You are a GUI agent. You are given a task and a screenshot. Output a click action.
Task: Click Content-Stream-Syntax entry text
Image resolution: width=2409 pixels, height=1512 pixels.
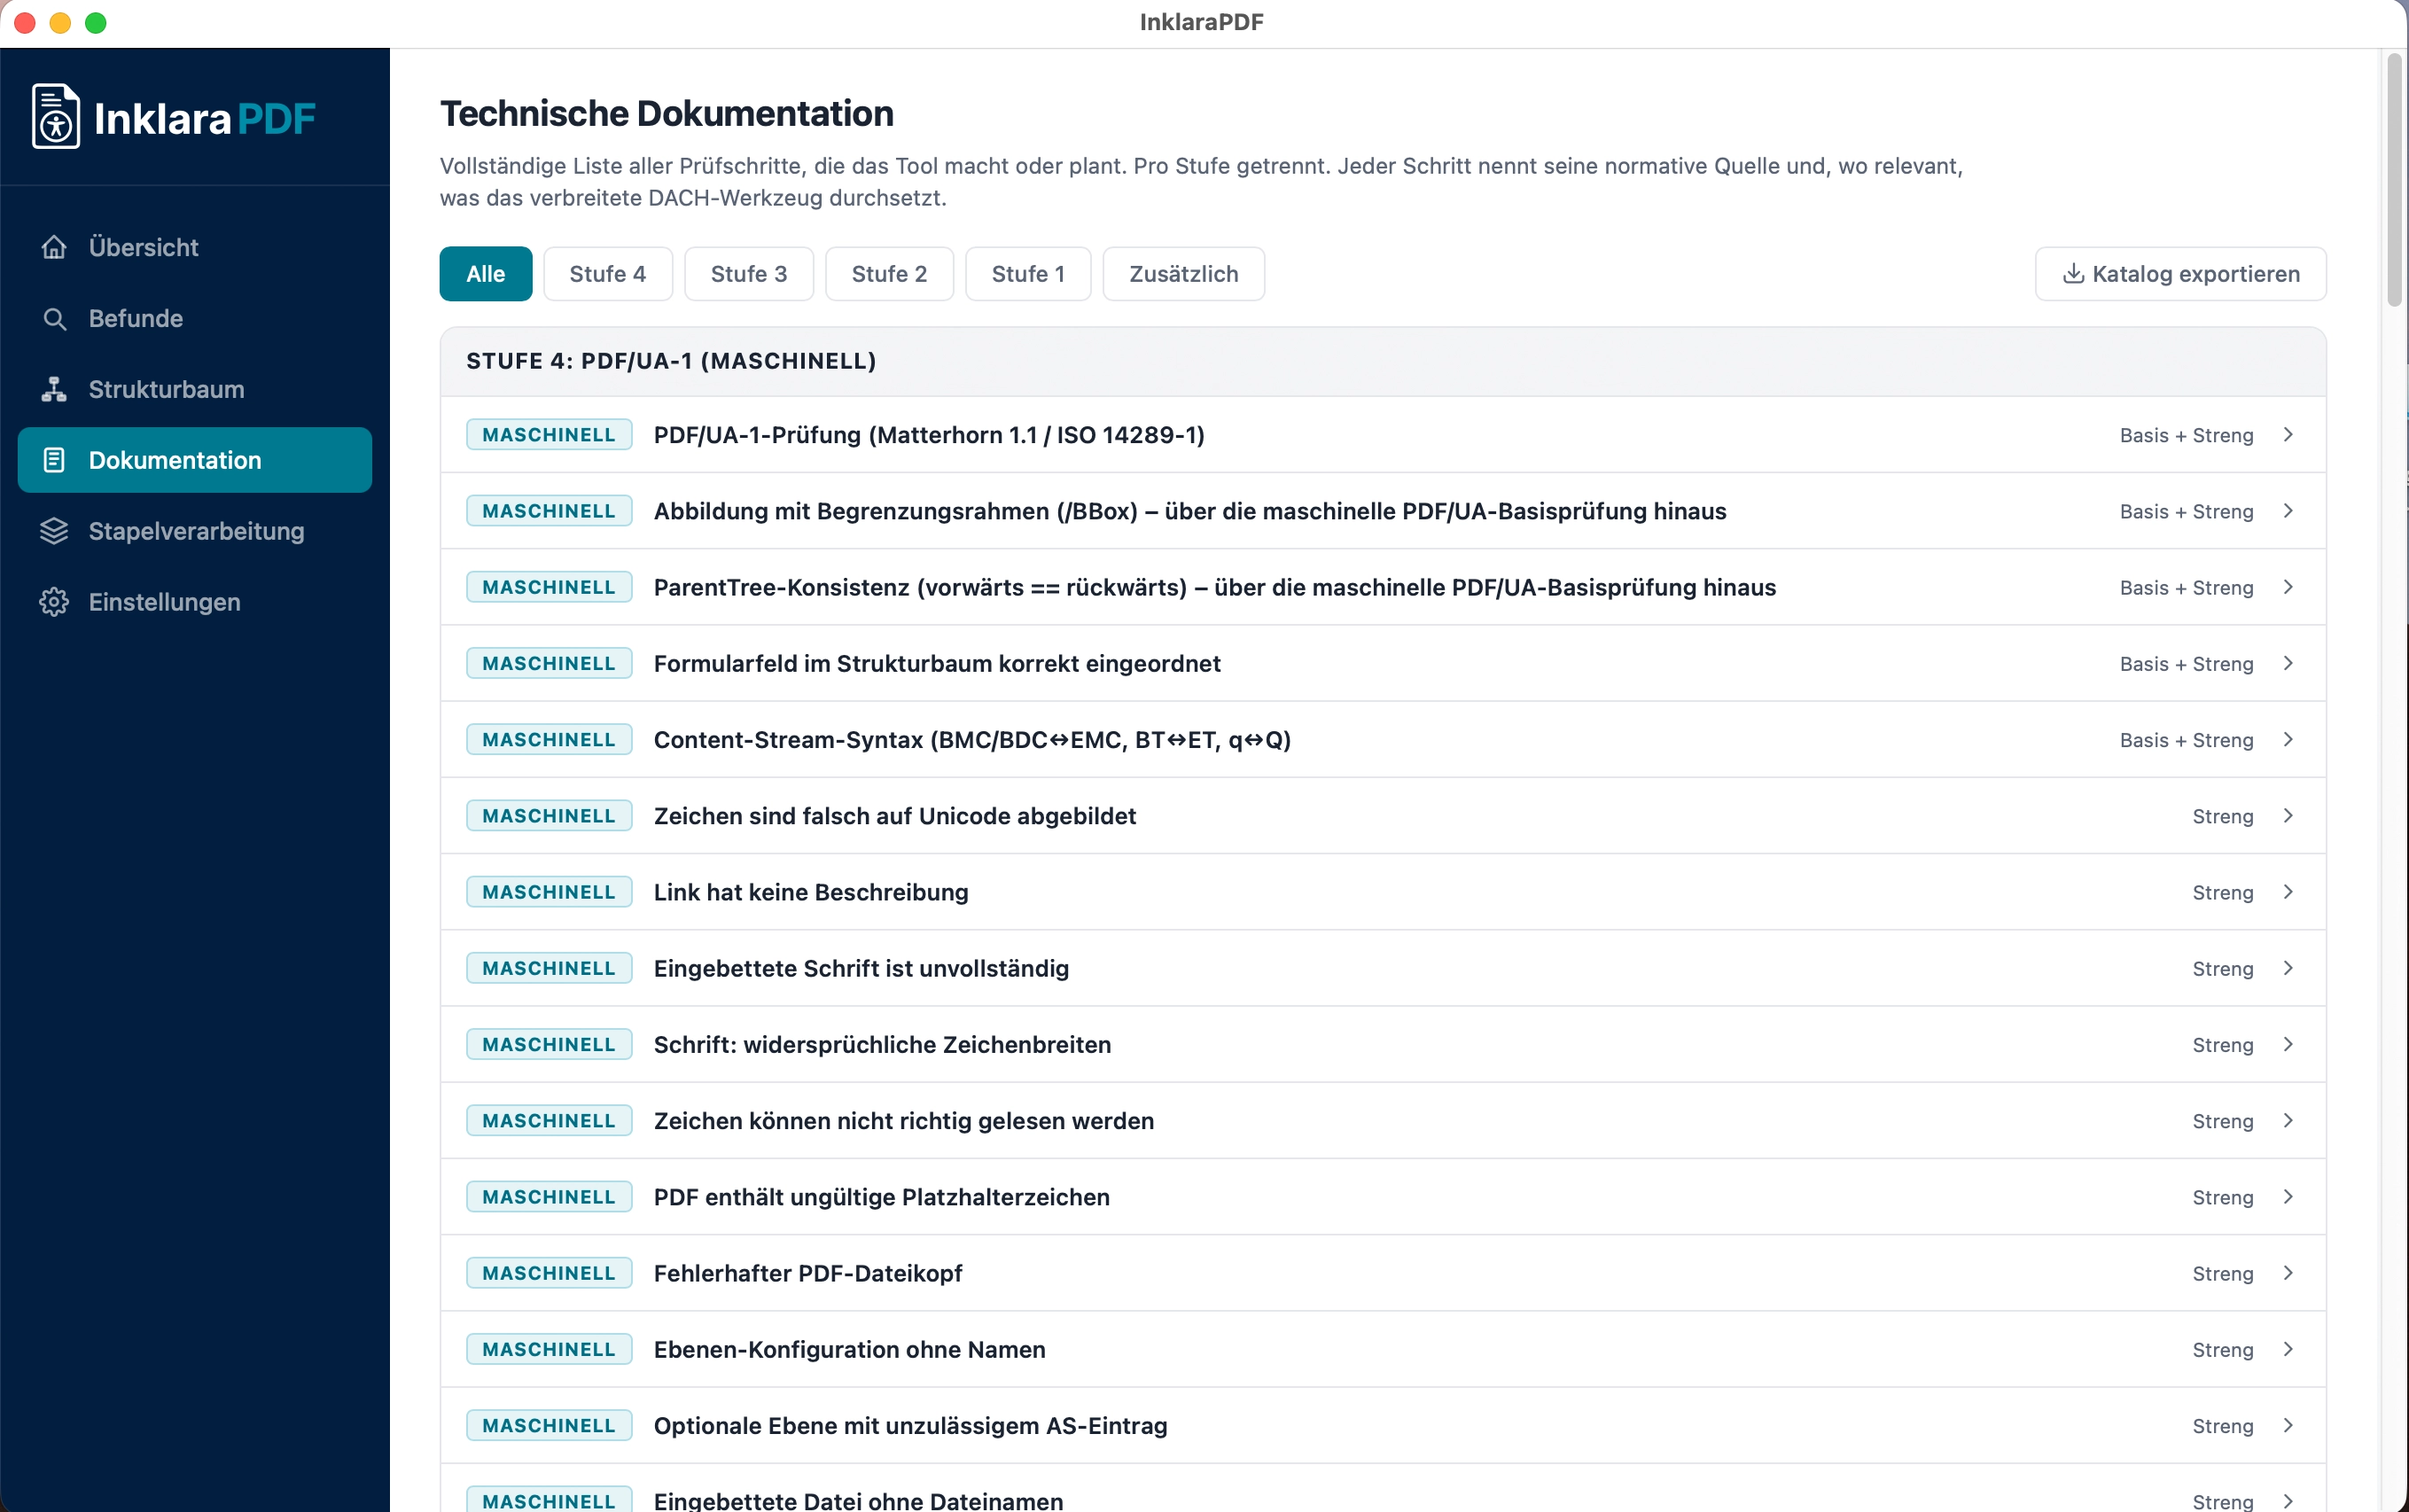972,740
